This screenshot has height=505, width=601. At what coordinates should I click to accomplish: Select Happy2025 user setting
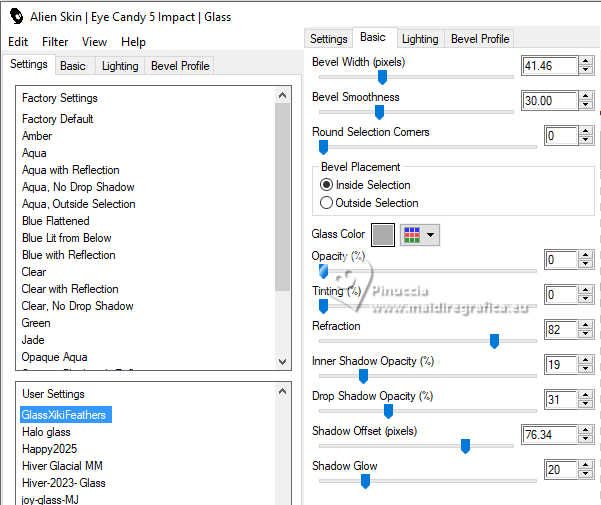point(49,449)
